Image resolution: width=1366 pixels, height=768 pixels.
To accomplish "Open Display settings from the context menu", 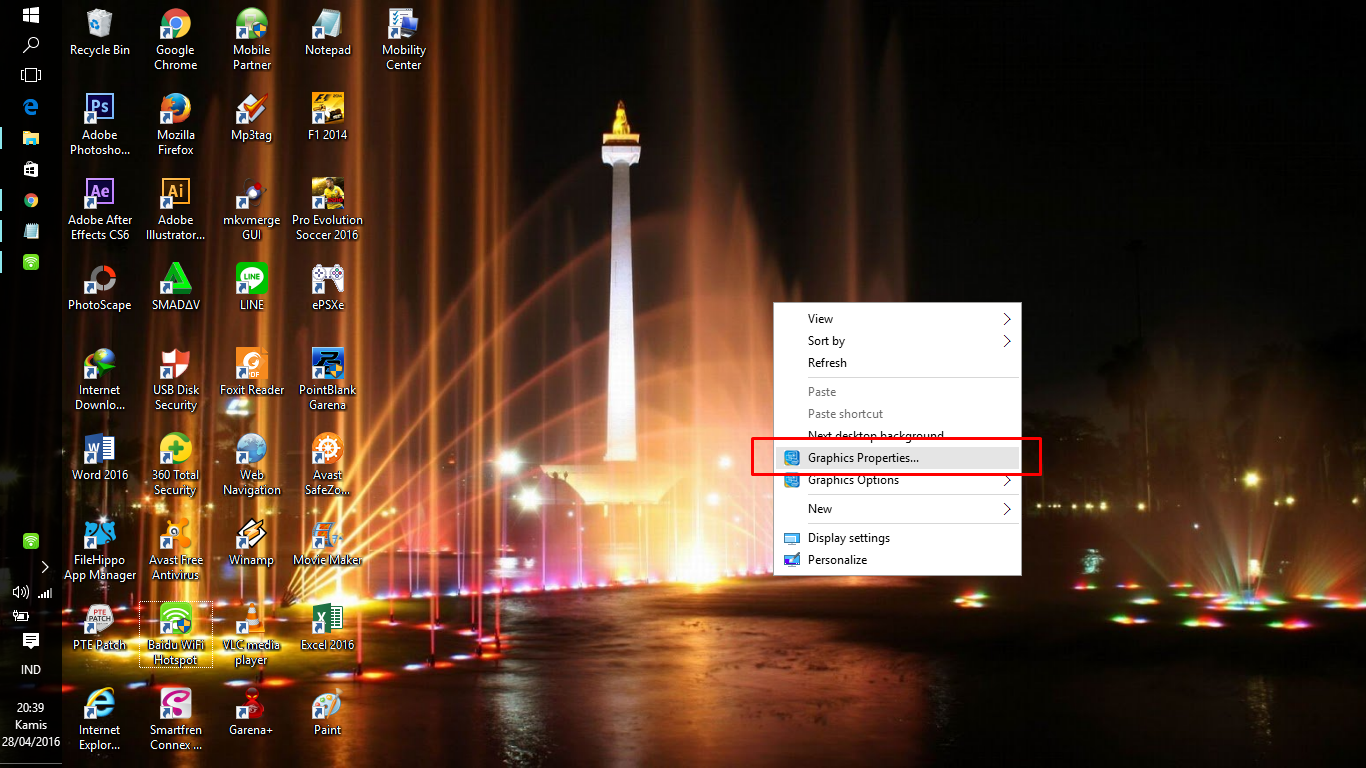I will pyautogui.click(x=858, y=537).
